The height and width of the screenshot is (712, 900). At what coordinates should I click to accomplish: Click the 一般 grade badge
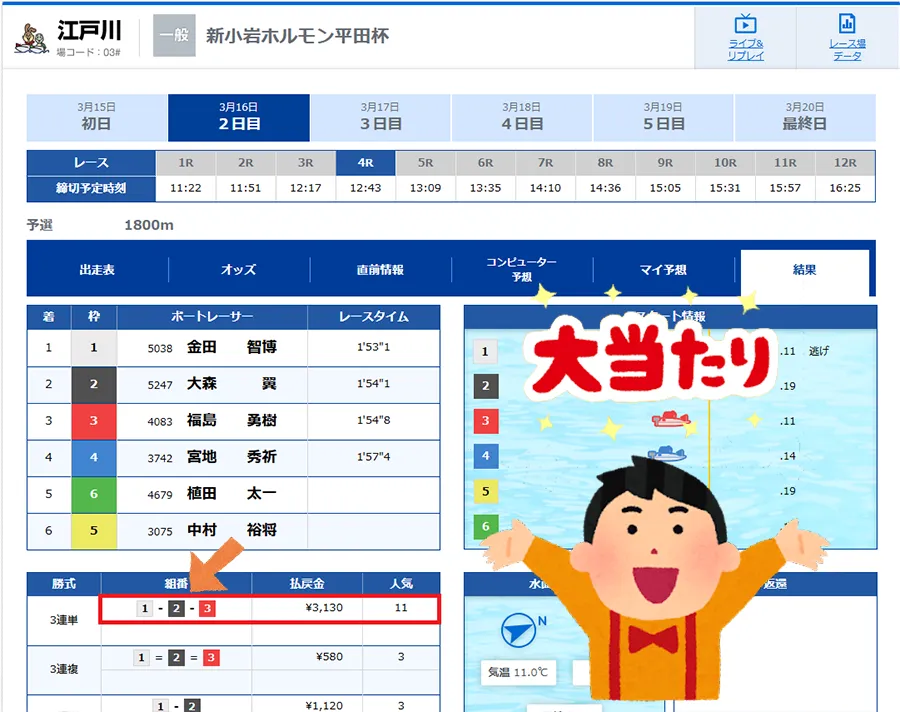click(x=173, y=36)
